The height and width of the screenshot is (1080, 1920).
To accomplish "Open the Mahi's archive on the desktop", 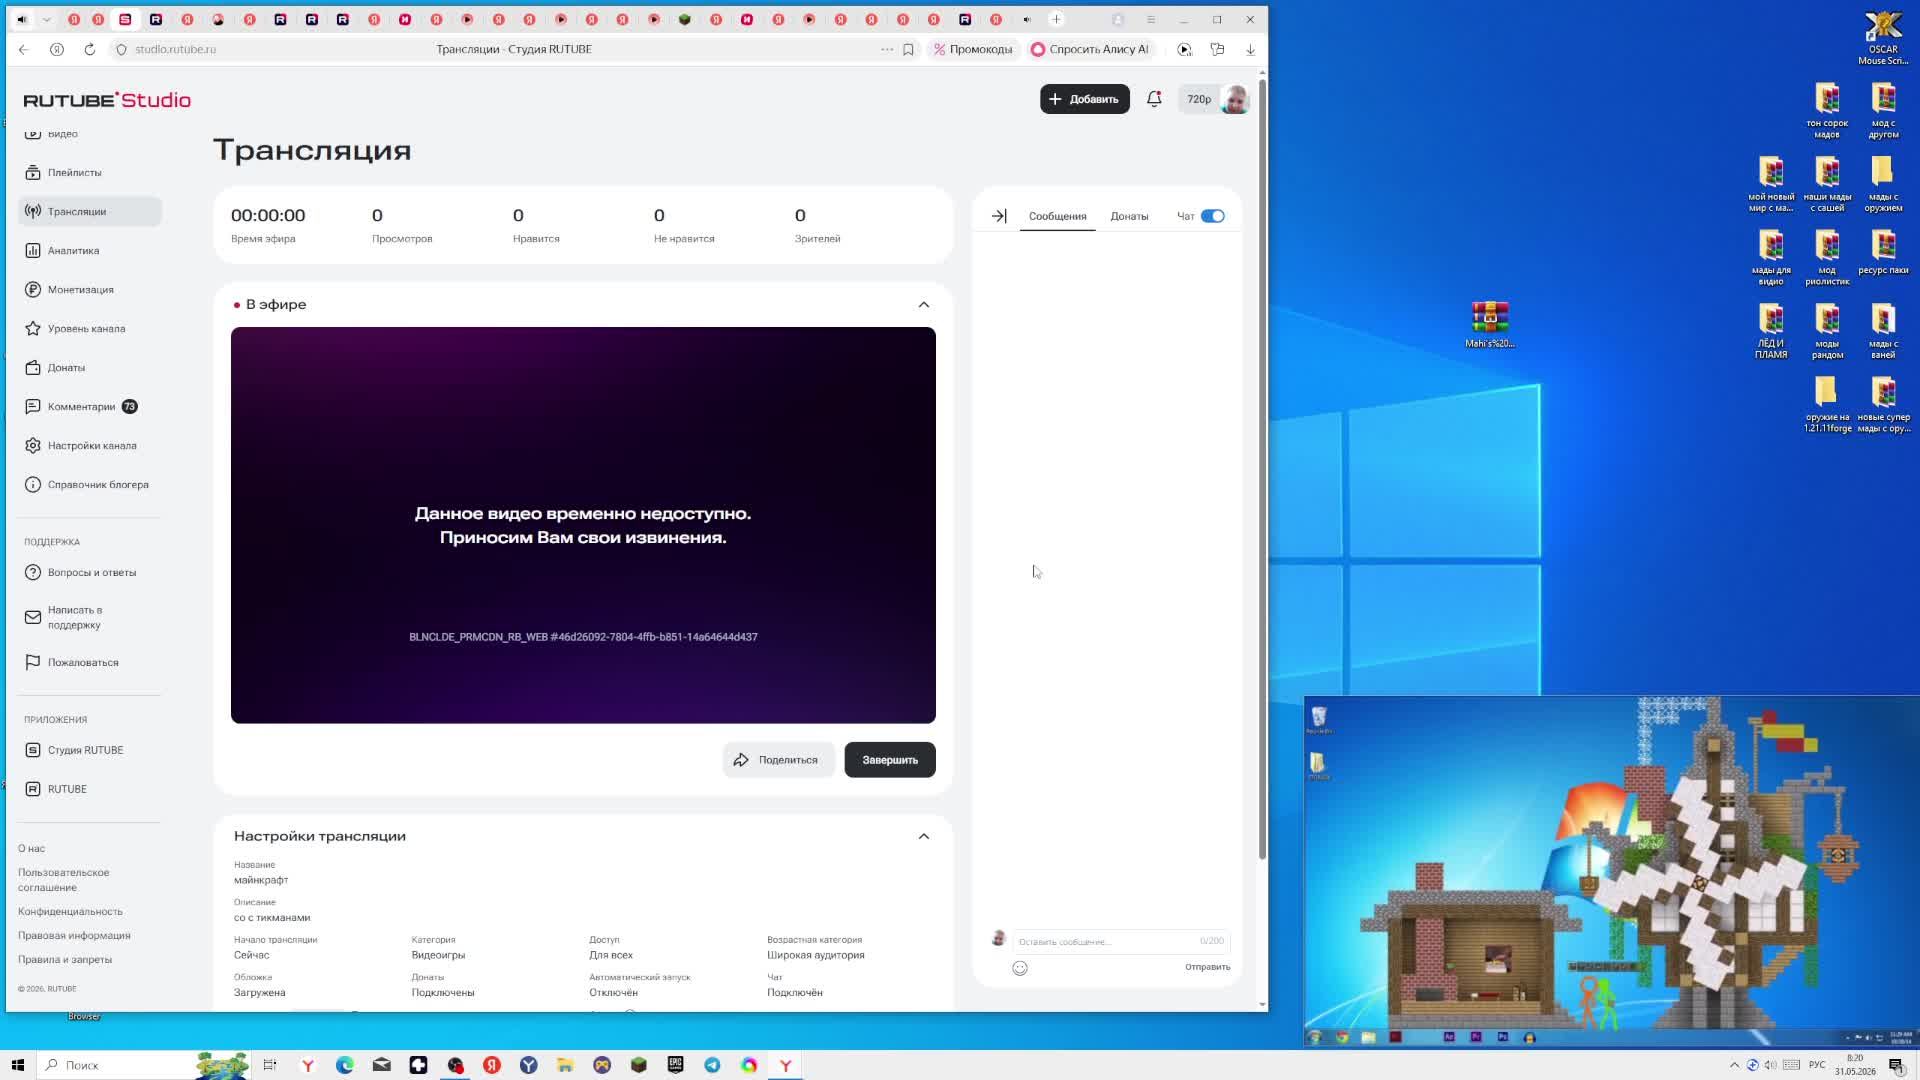I will point(1490,325).
